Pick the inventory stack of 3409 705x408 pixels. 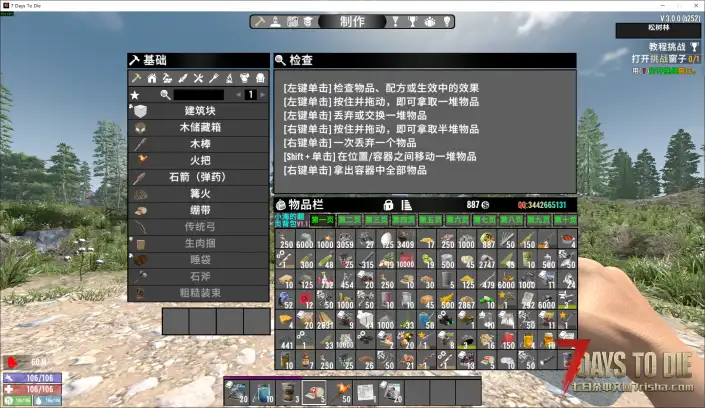406,240
